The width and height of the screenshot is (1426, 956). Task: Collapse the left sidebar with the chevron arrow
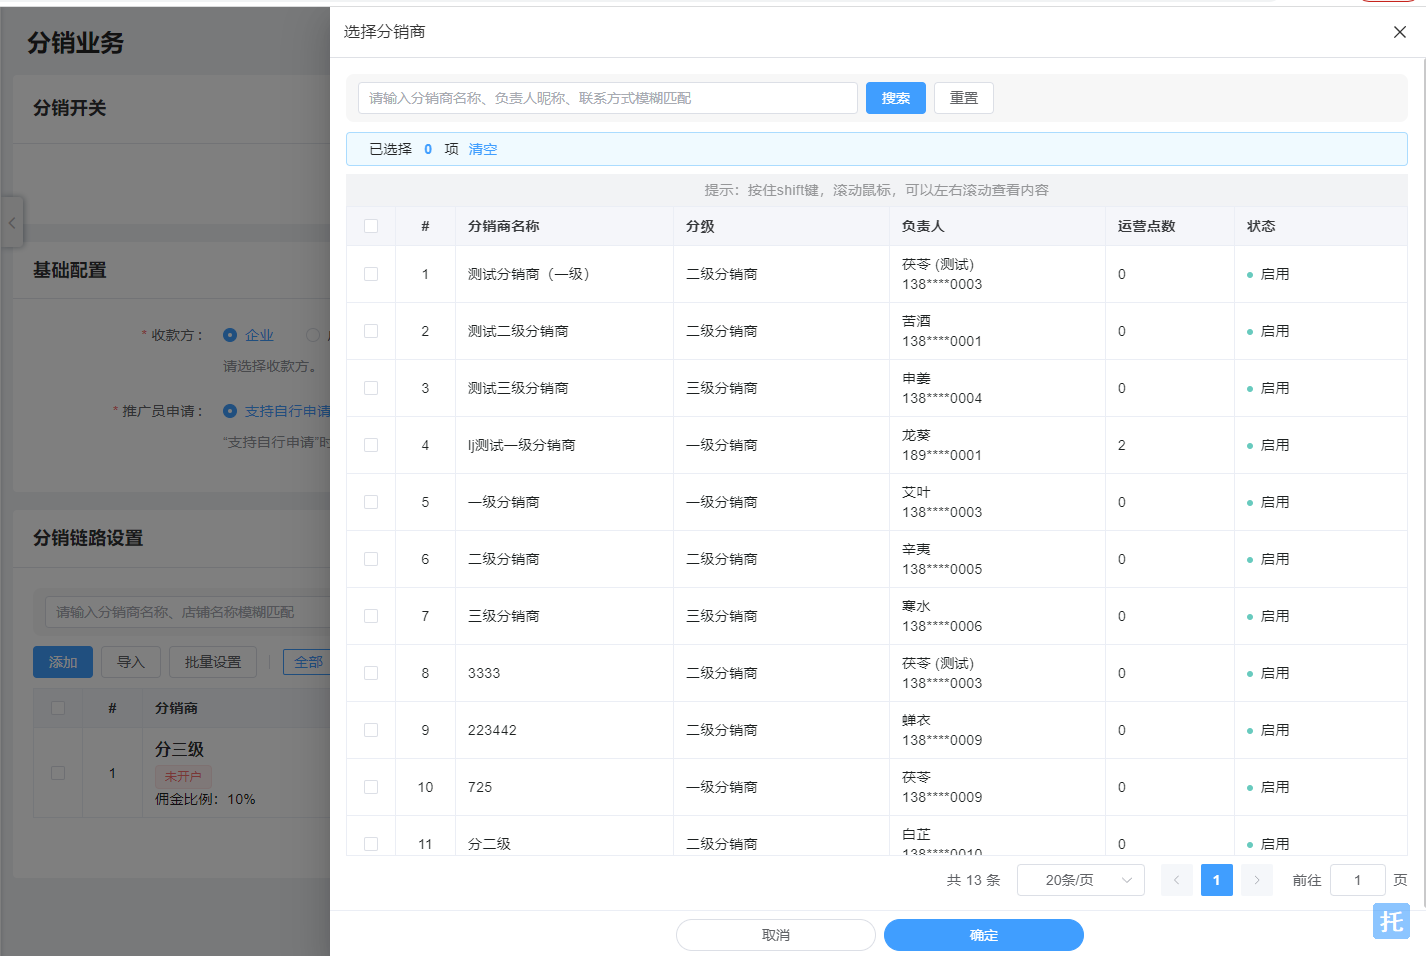(11, 222)
